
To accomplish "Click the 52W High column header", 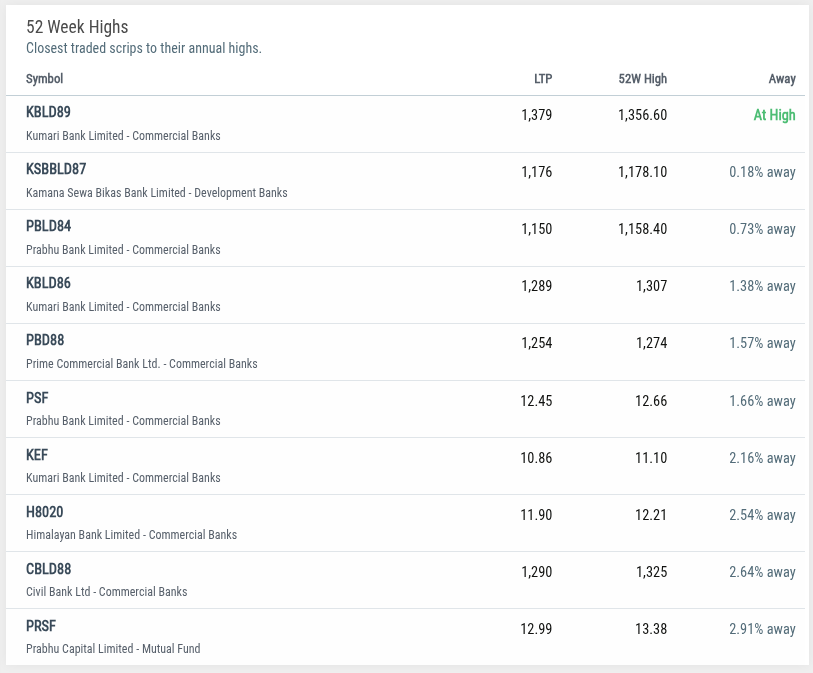I will pos(642,79).
